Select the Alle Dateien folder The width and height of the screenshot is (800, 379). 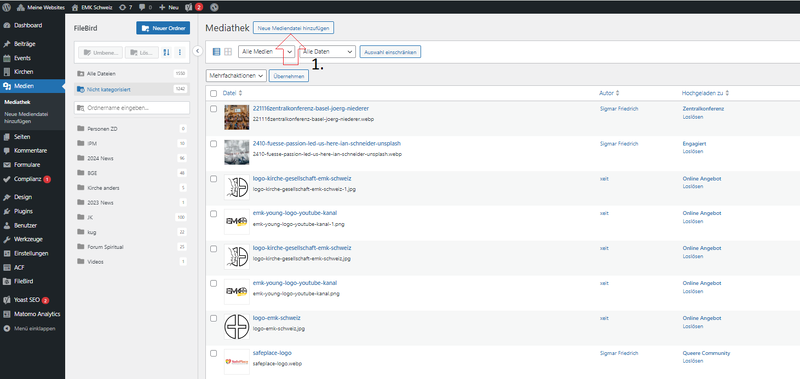pos(132,73)
